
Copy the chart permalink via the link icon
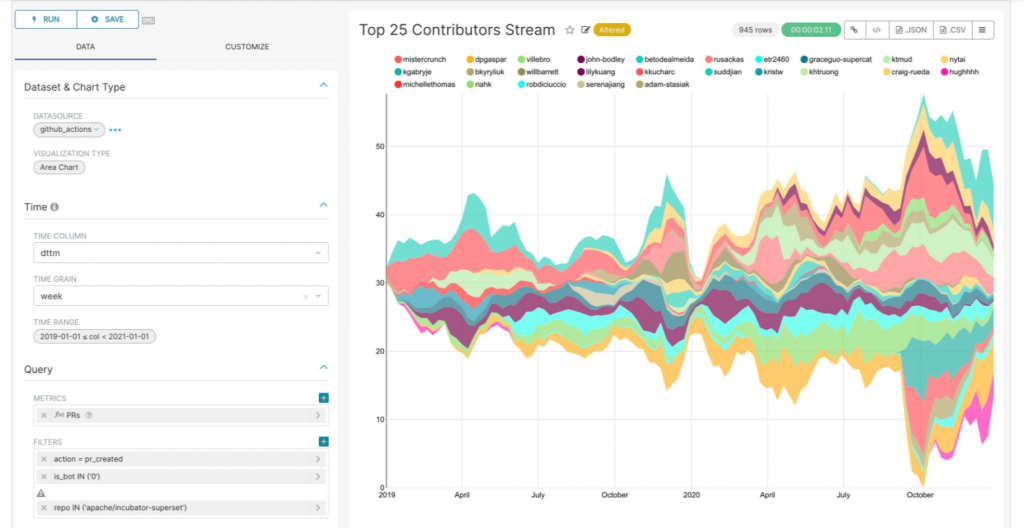854,30
